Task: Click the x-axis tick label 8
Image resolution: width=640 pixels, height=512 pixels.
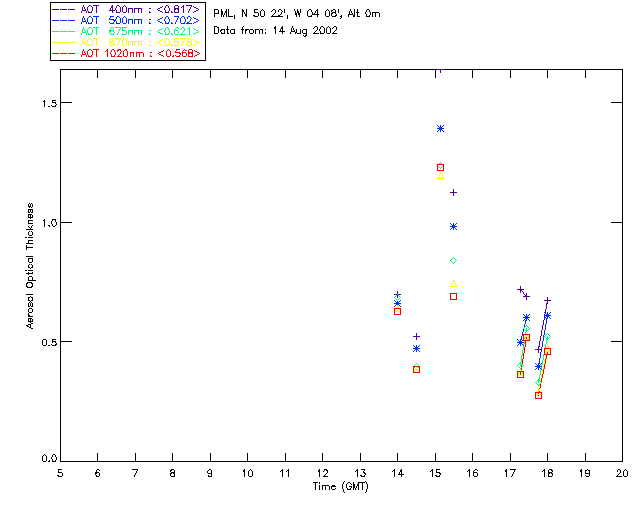Action: pos(173,473)
